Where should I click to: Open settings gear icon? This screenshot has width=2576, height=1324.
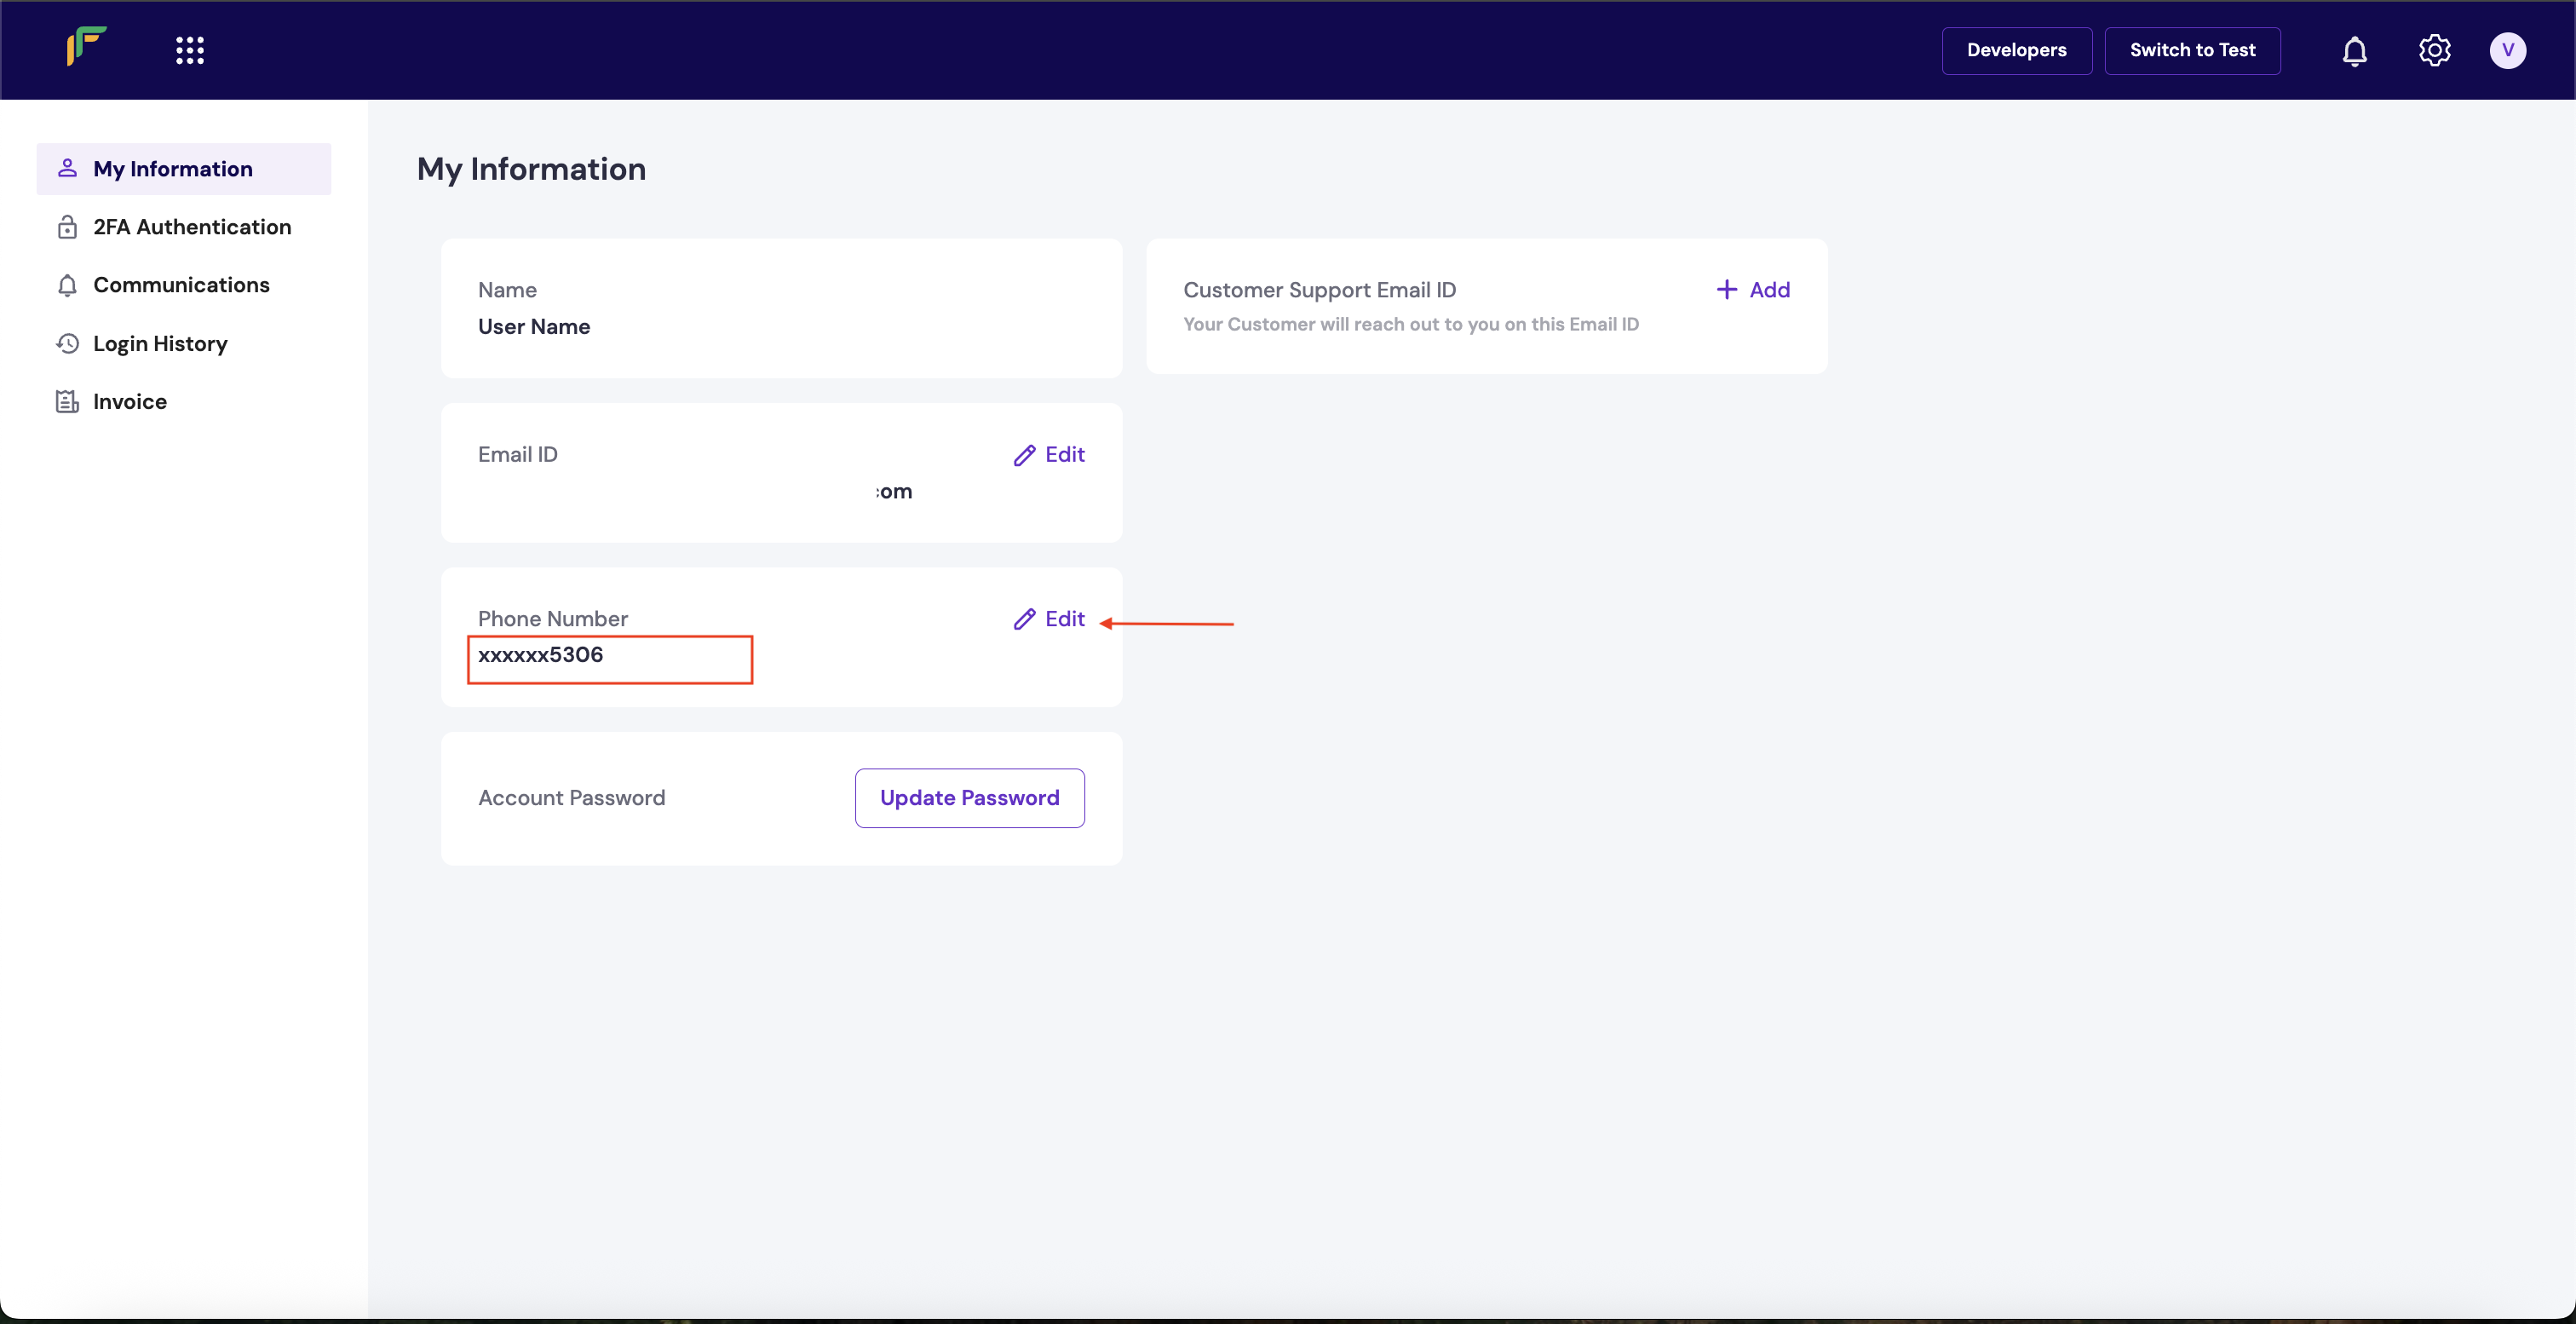(2434, 50)
